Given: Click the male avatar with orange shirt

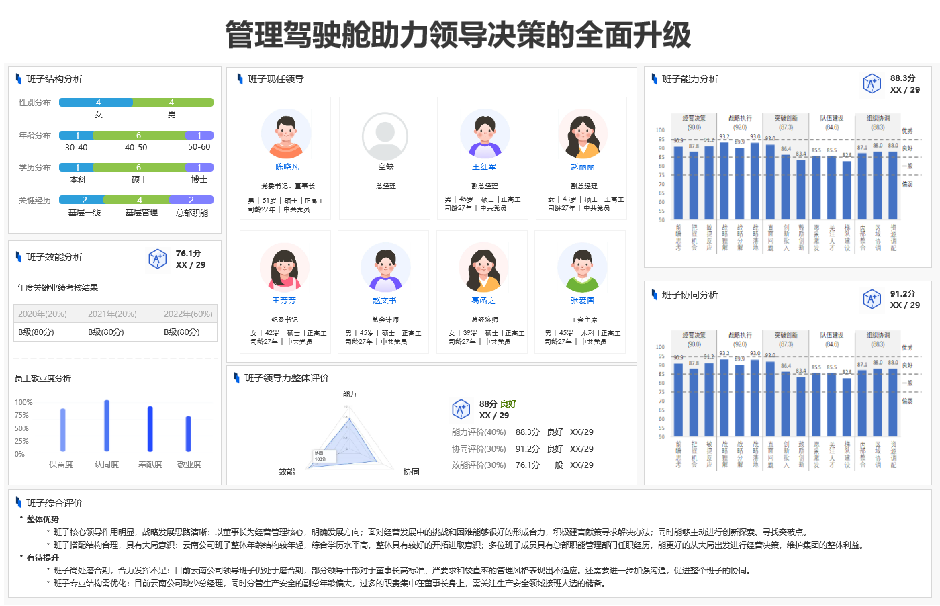Looking at the screenshot, I should tap(286, 131).
